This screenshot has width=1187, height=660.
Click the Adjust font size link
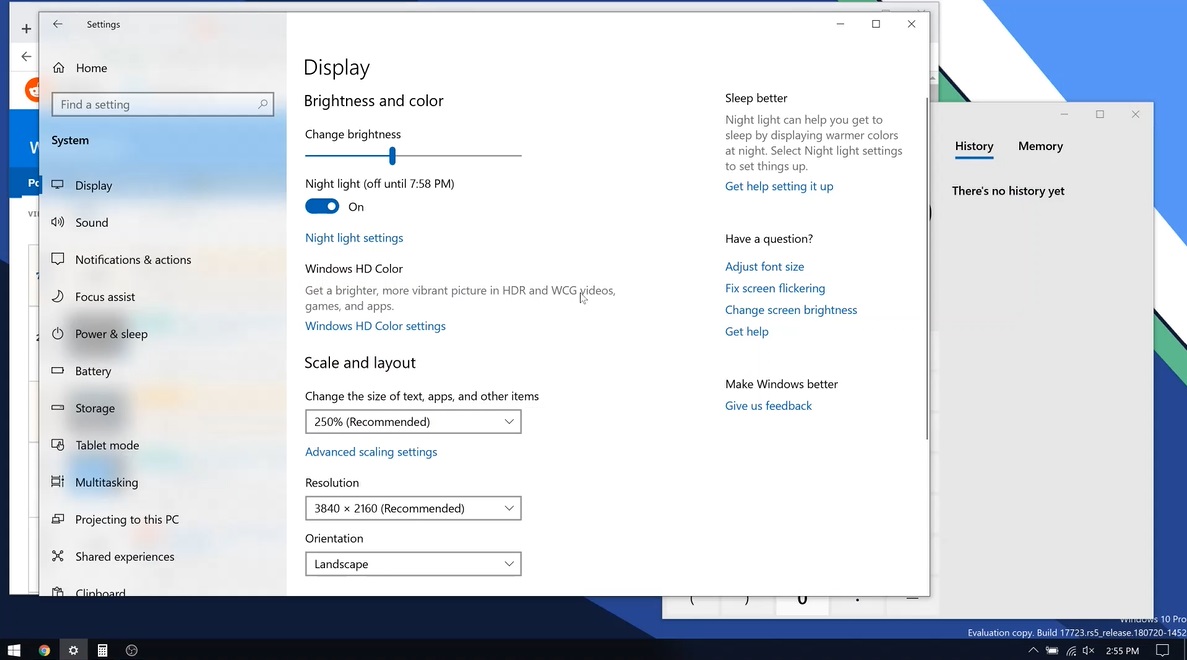pyautogui.click(x=765, y=266)
